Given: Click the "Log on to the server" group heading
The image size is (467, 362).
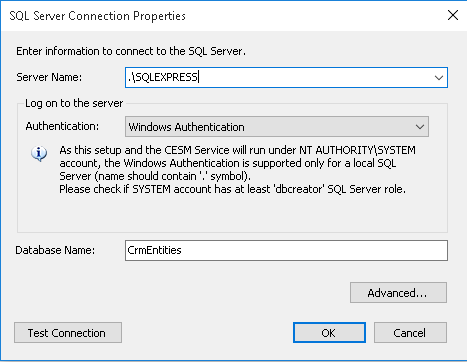Looking at the screenshot, I should click(x=74, y=103).
